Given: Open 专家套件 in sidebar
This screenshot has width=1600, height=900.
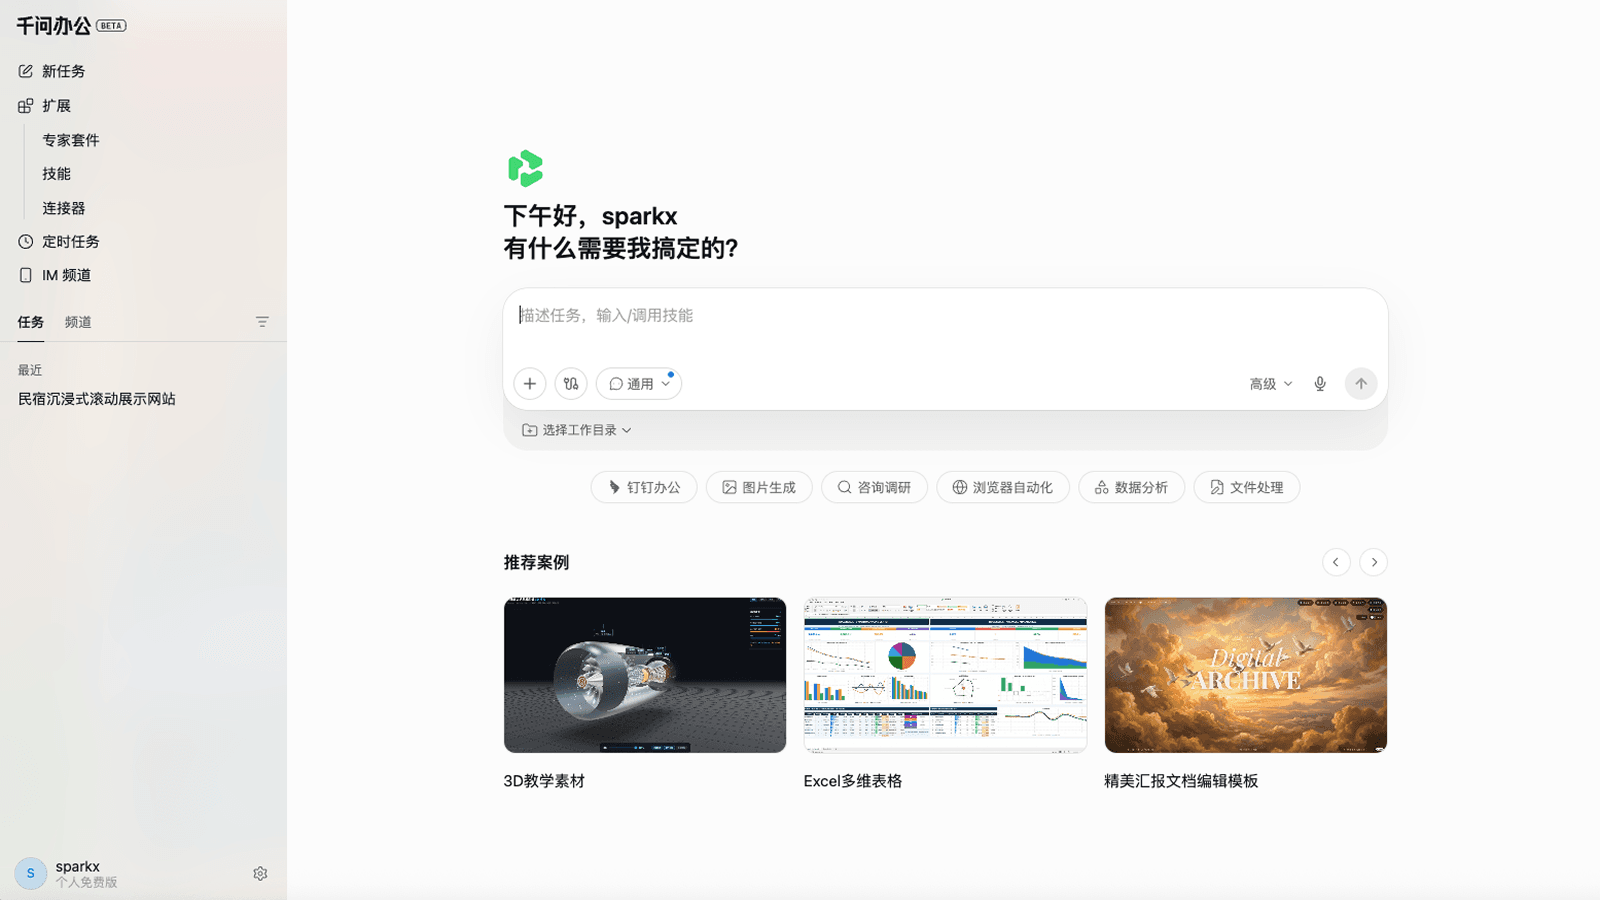Looking at the screenshot, I should (71, 140).
